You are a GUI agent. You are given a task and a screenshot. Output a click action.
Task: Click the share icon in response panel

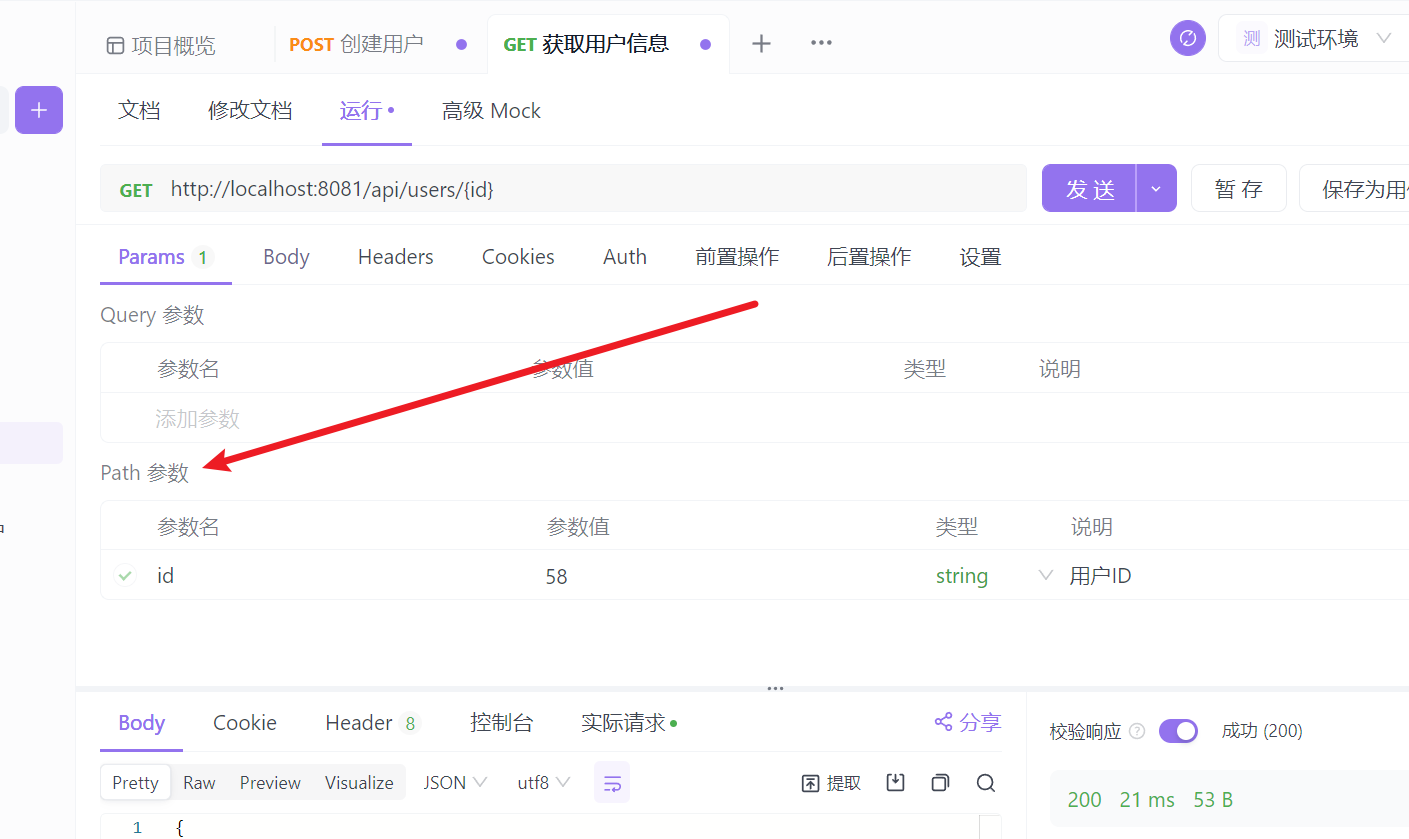tap(943, 722)
